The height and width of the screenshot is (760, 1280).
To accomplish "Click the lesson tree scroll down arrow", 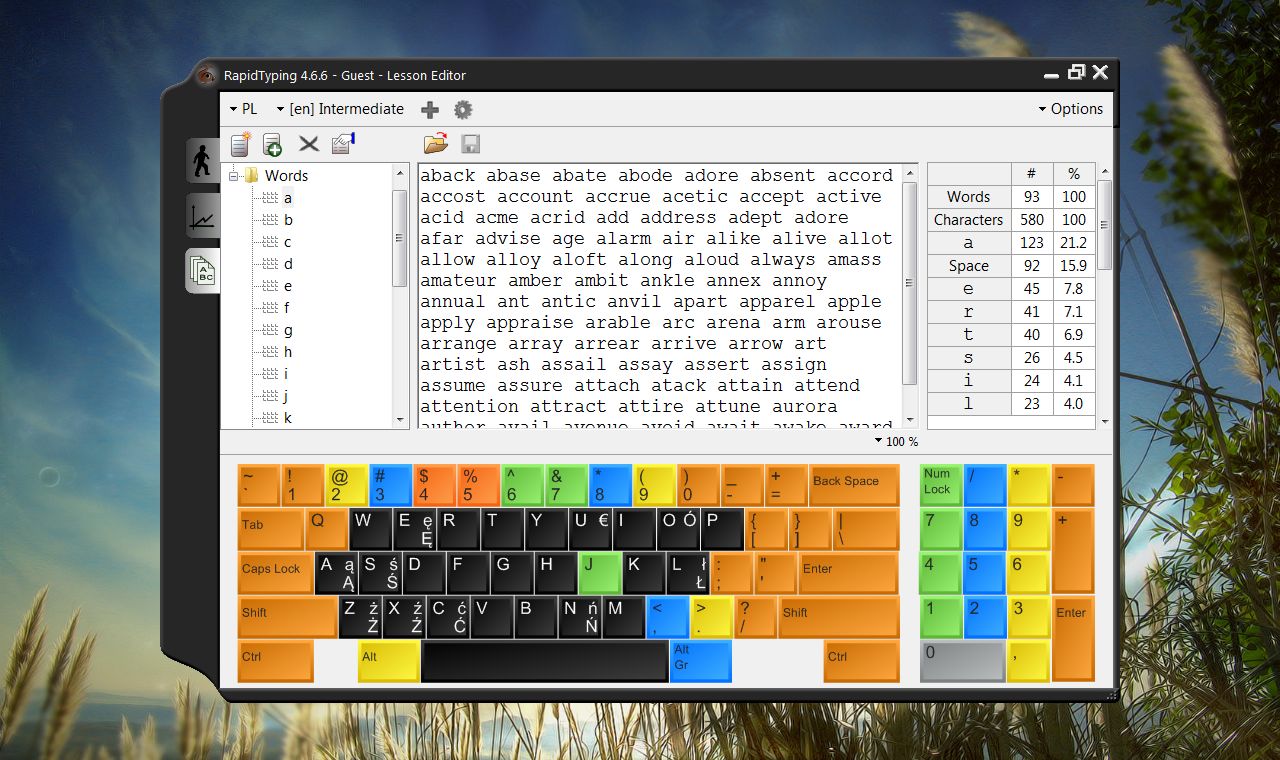I will pyautogui.click(x=400, y=420).
